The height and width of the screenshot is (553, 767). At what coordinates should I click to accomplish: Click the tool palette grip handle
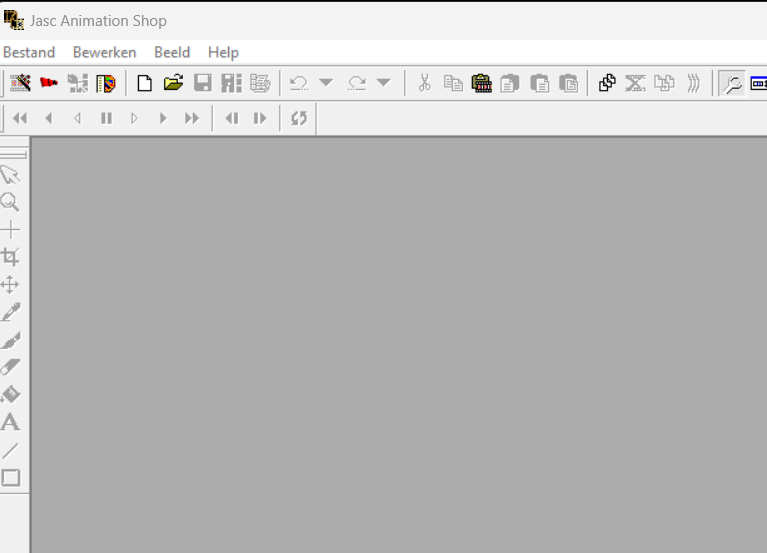click(x=14, y=155)
